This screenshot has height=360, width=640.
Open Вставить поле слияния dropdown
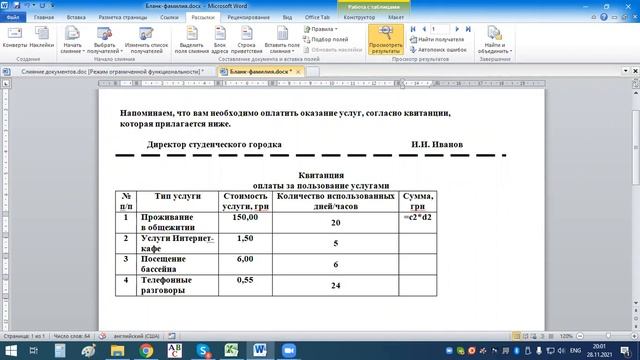pos(282,40)
